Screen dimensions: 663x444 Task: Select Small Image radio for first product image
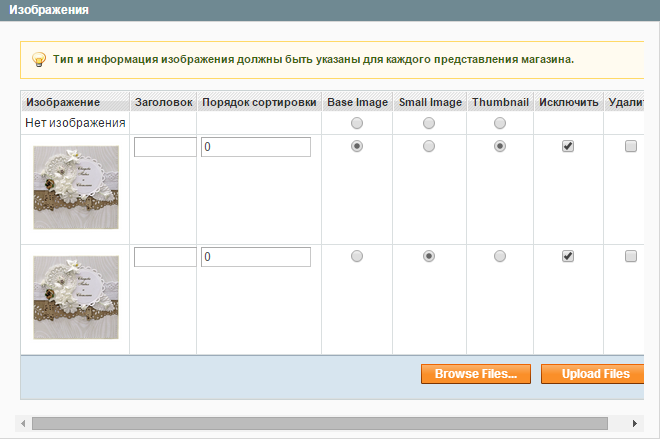429,146
